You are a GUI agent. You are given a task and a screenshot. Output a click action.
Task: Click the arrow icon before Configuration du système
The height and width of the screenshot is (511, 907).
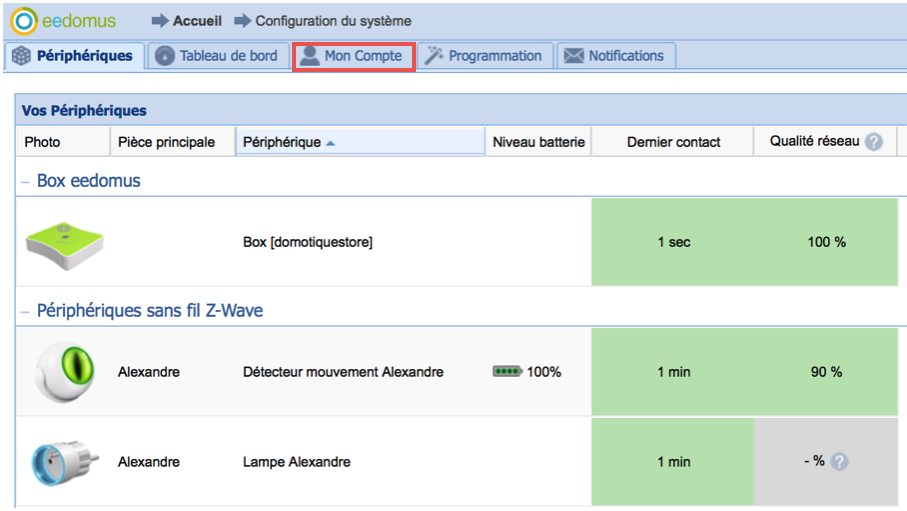(243, 21)
